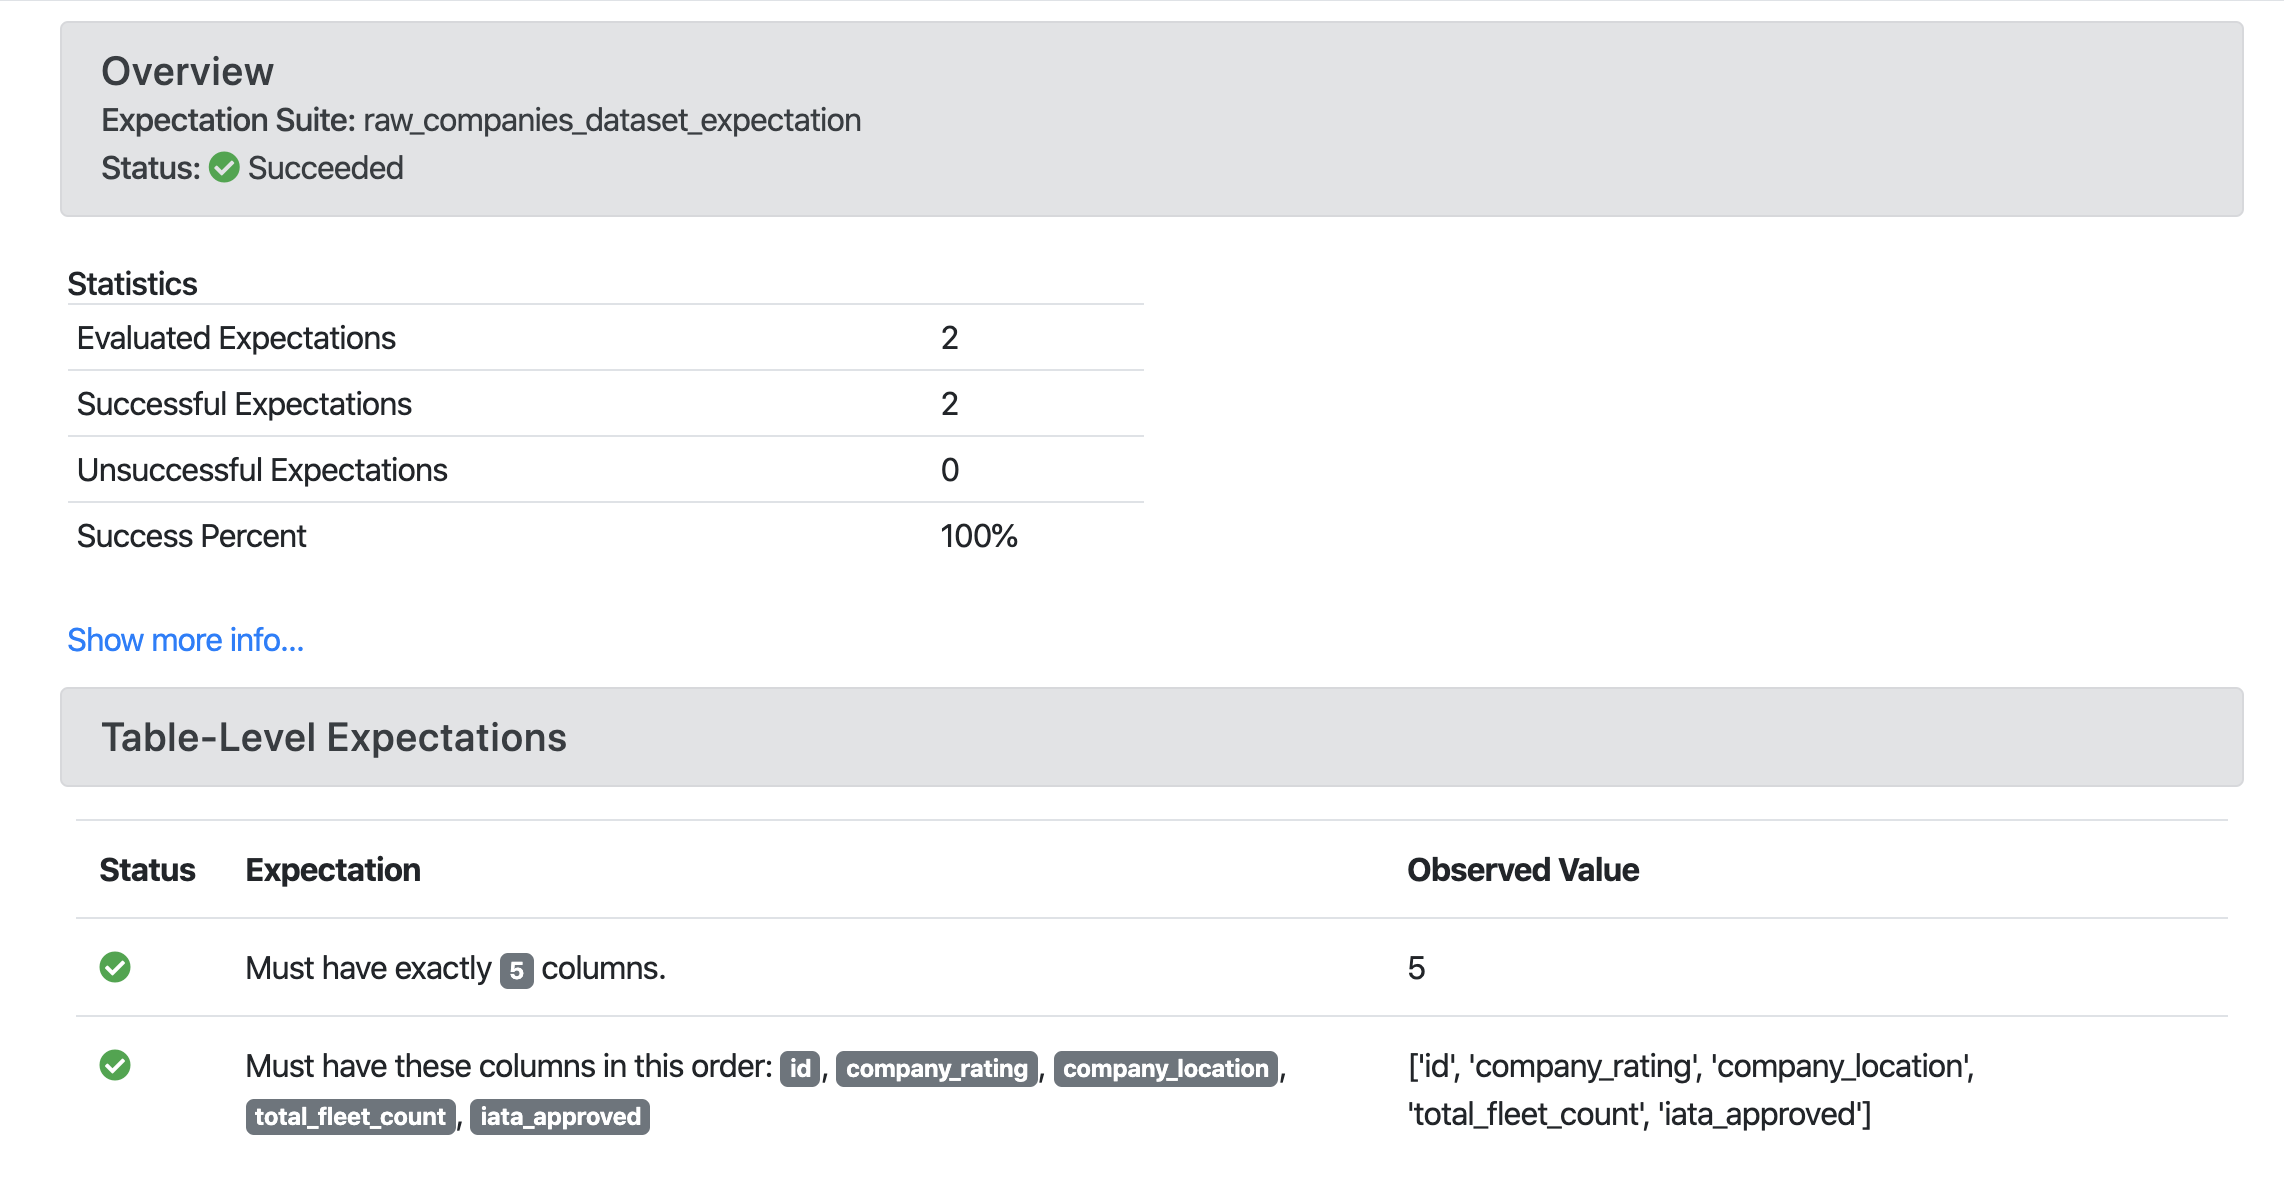The height and width of the screenshot is (1200, 2284).
Task: Click the 'company_rating' column badge
Action: click(937, 1068)
